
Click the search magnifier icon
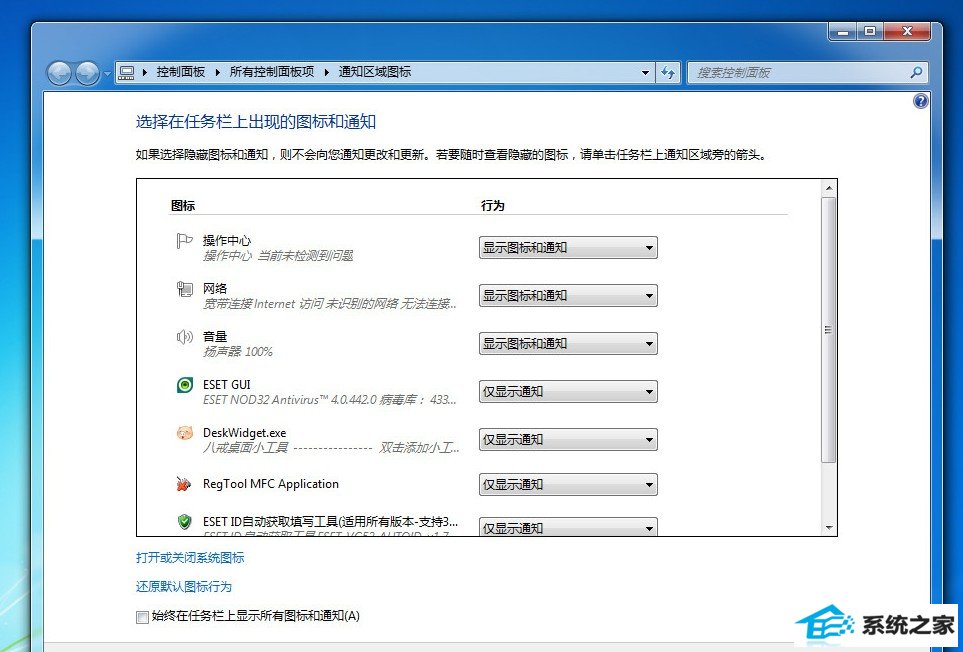[x=916, y=72]
